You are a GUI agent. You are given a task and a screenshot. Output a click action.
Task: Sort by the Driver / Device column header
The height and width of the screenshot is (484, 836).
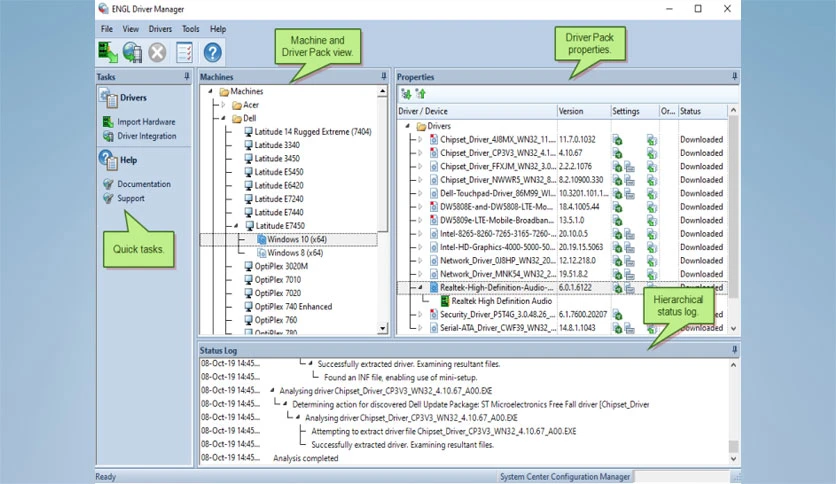point(477,111)
